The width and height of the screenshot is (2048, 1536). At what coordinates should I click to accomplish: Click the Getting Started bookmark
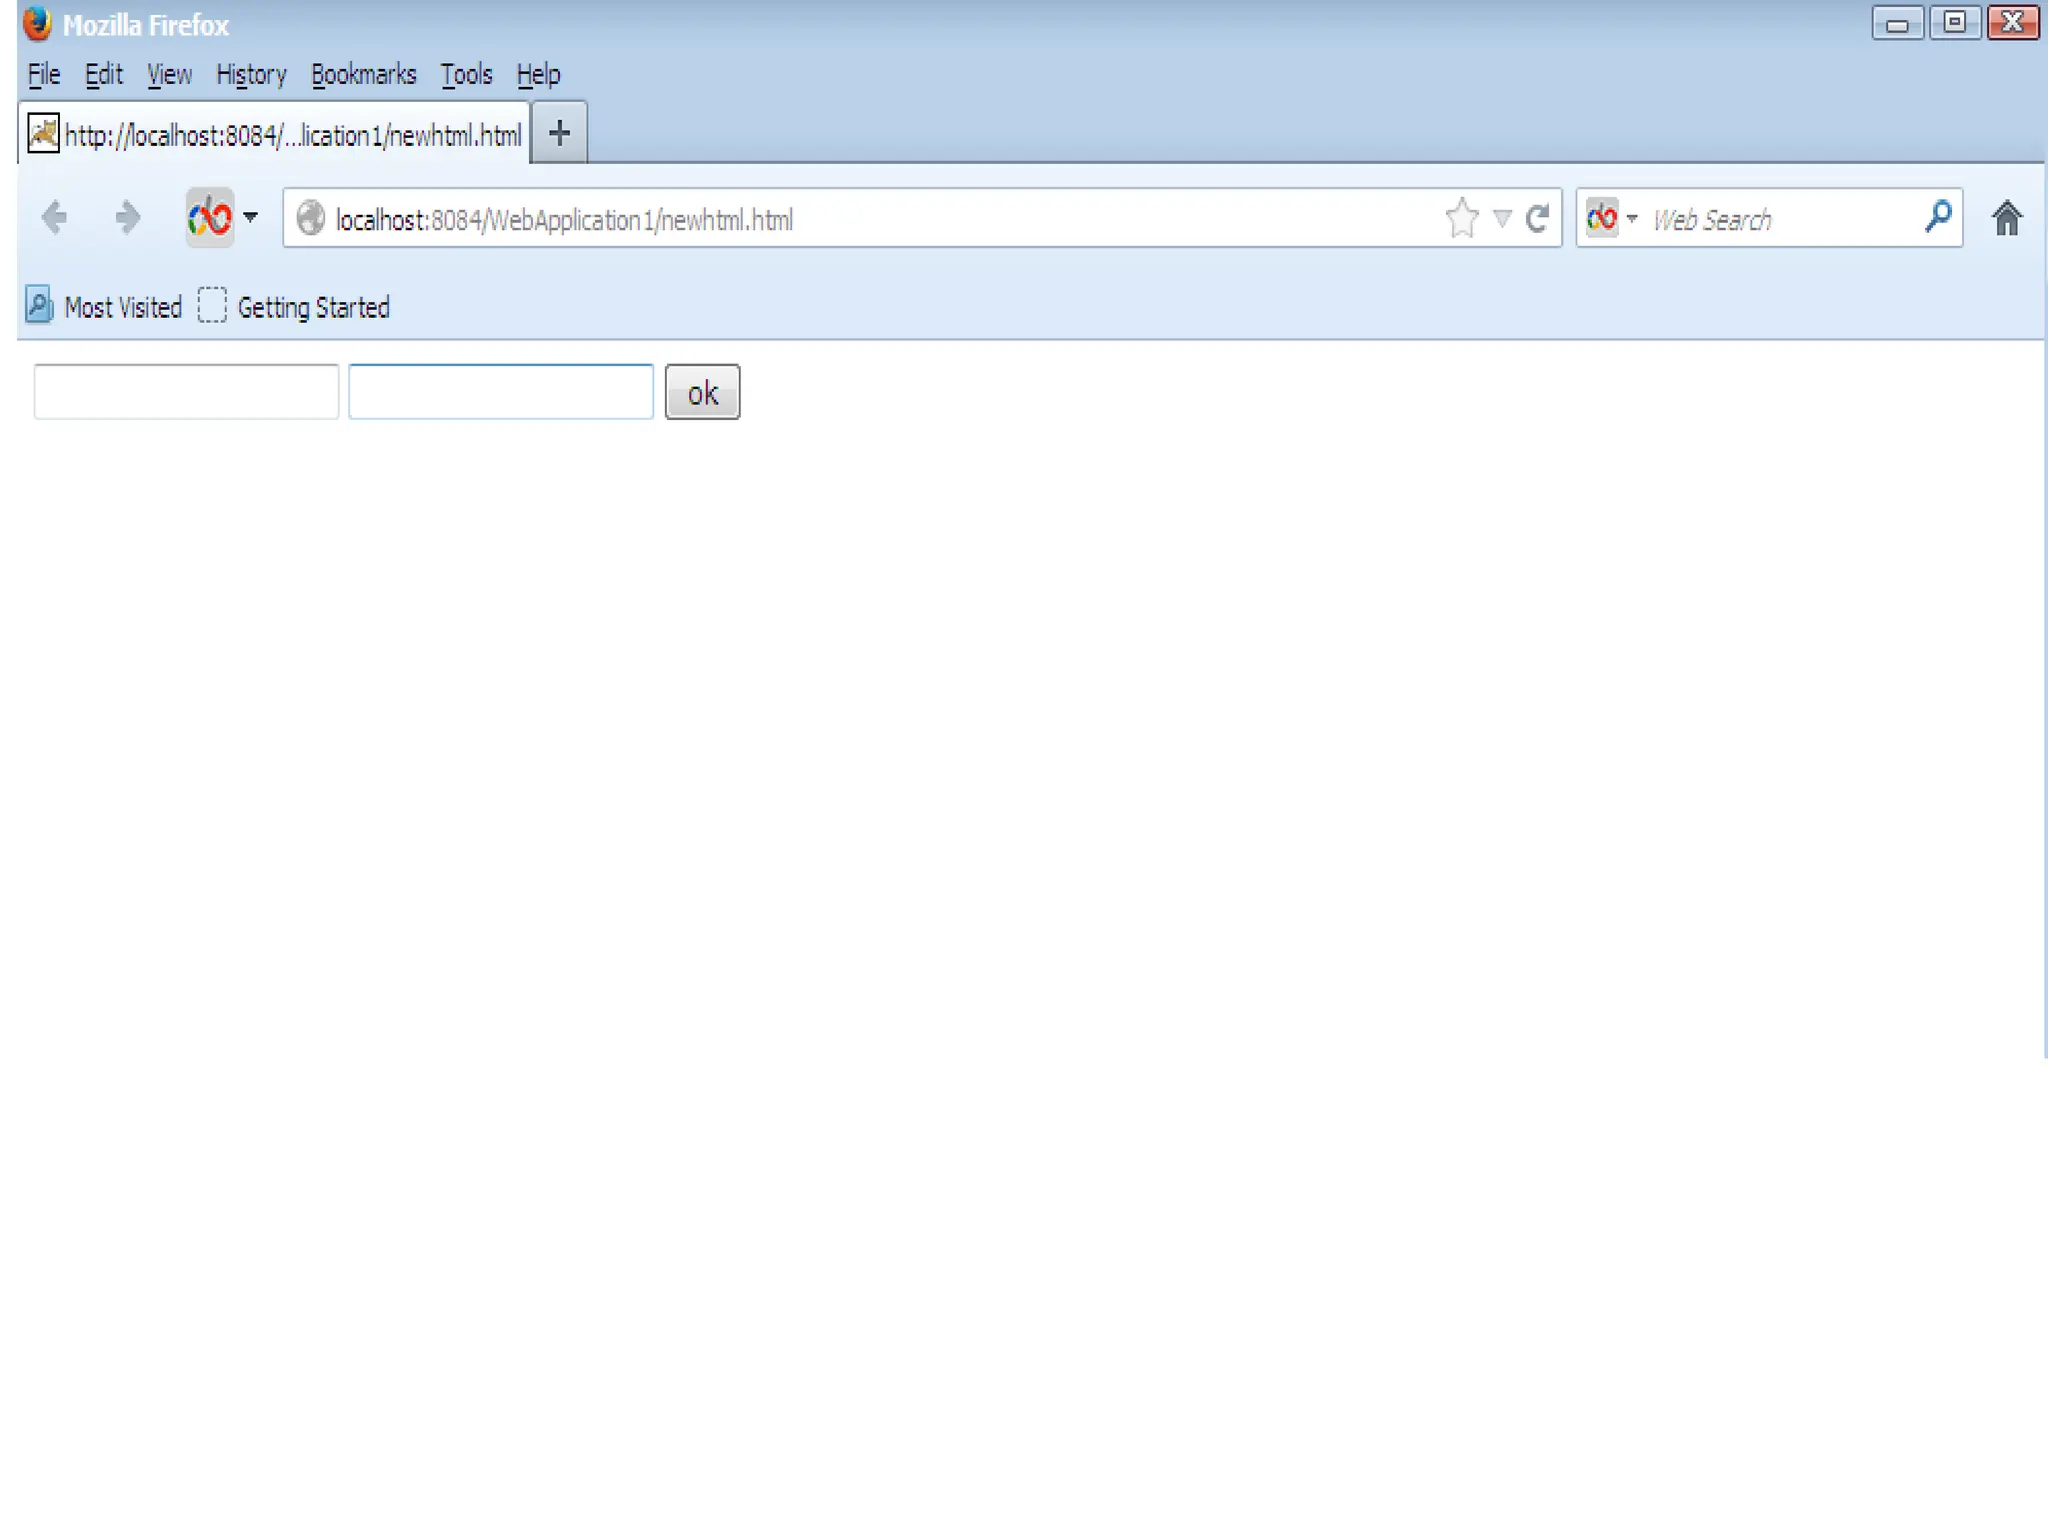[294, 307]
